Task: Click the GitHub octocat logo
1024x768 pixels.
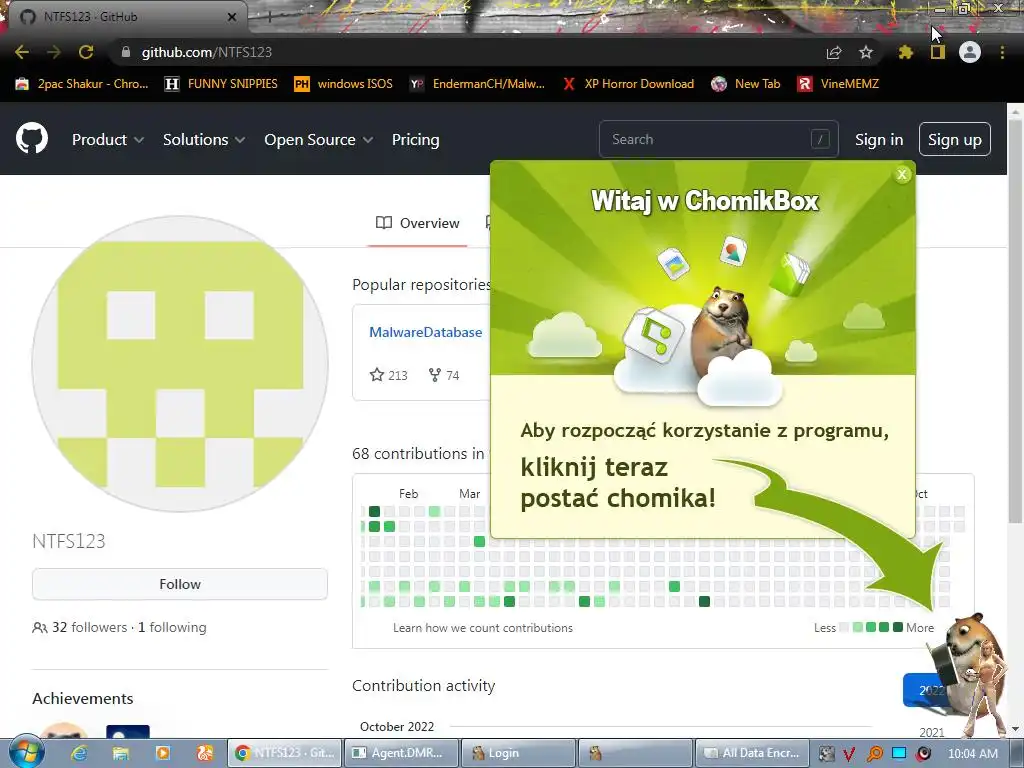Action: 32,138
